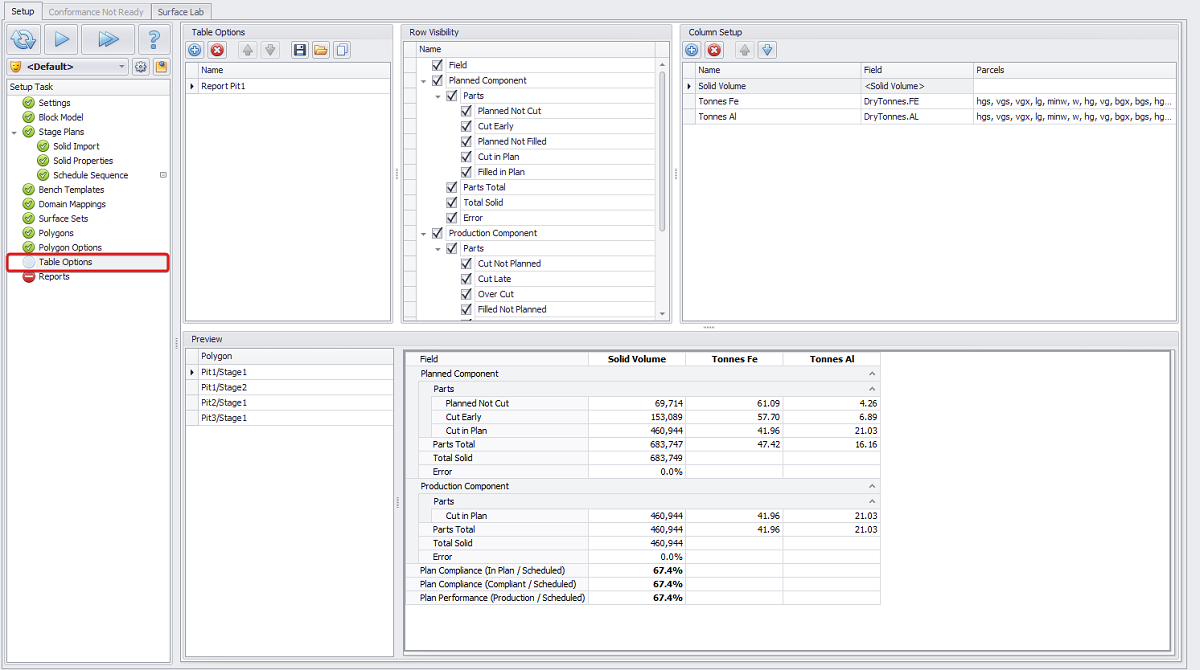
Task: Open the Reports setup task
Action: [54, 277]
